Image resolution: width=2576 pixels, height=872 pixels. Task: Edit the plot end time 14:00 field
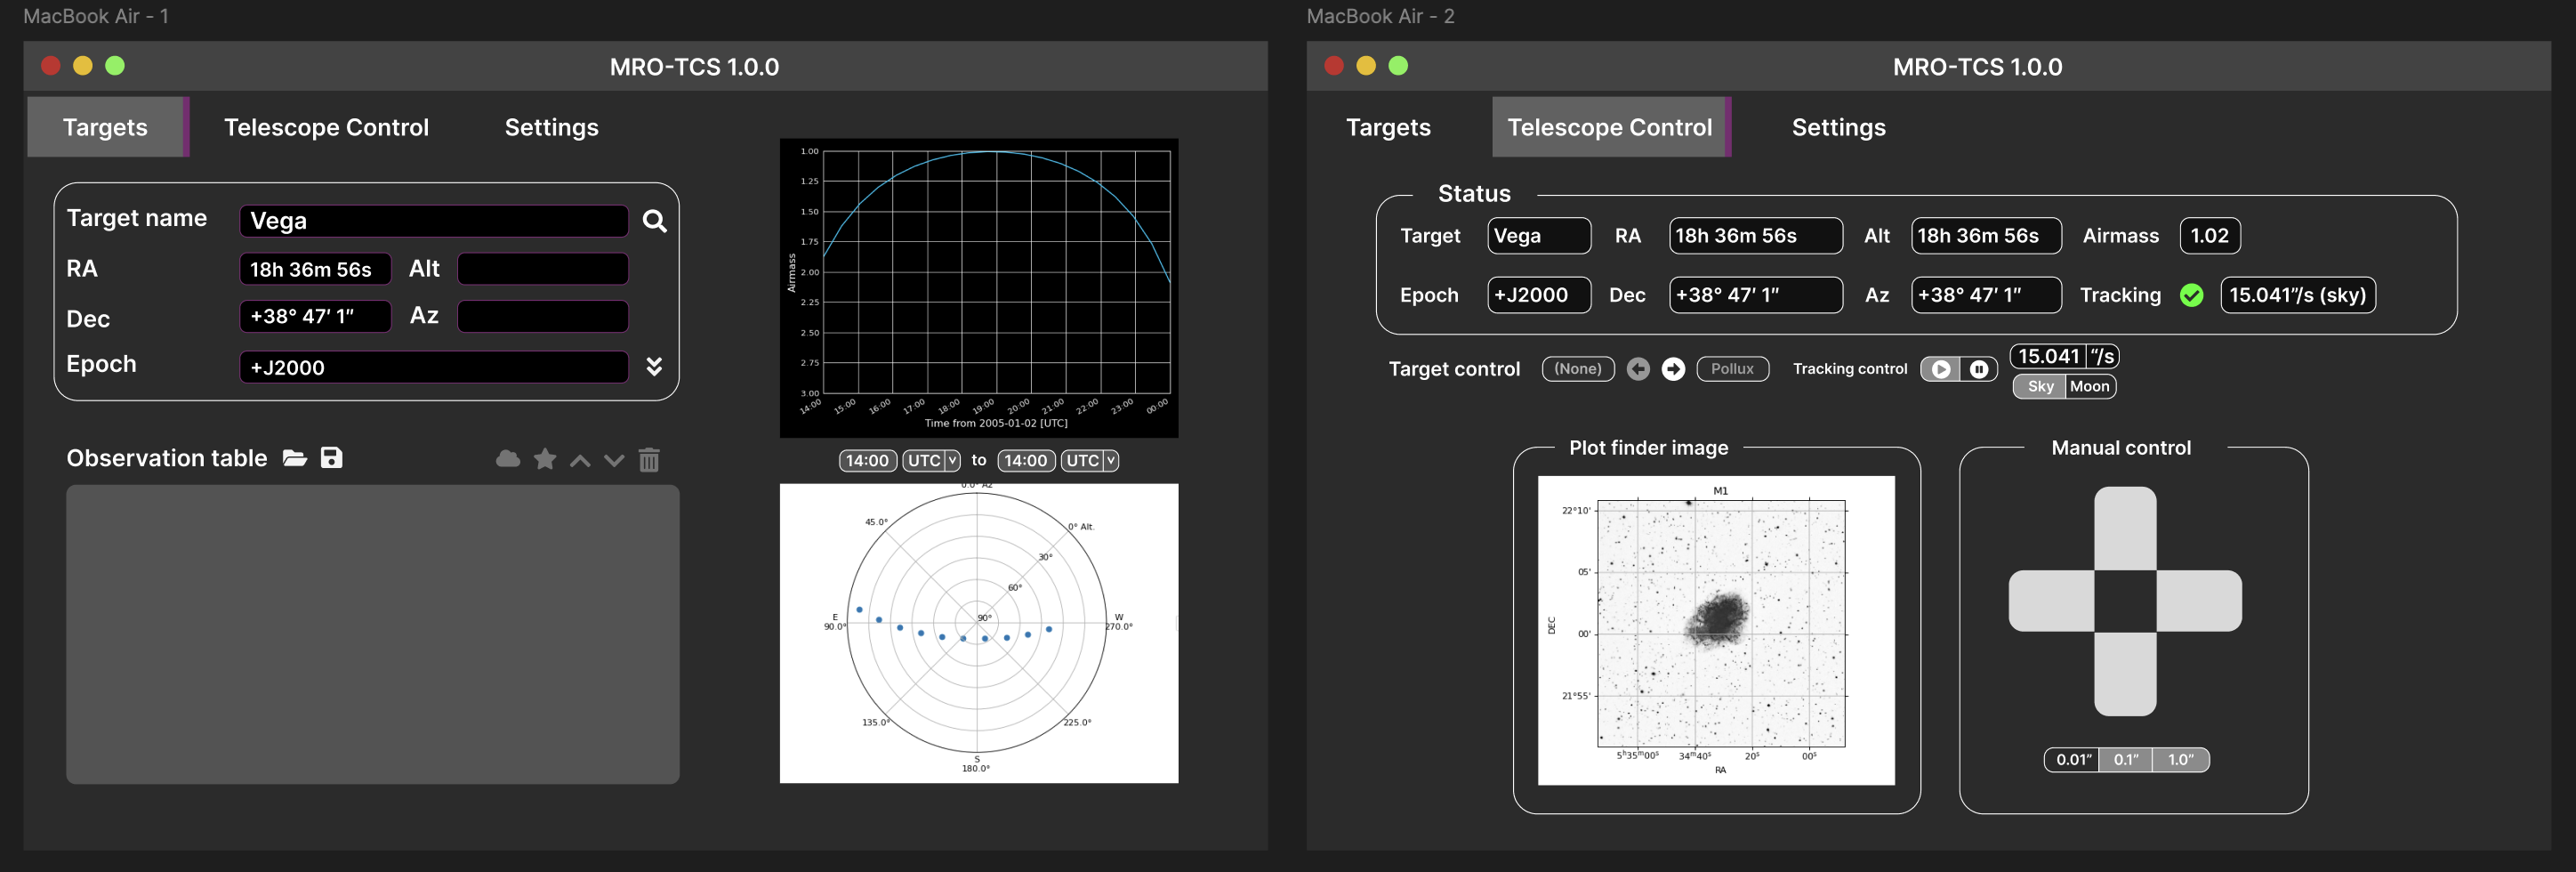coord(1026,460)
